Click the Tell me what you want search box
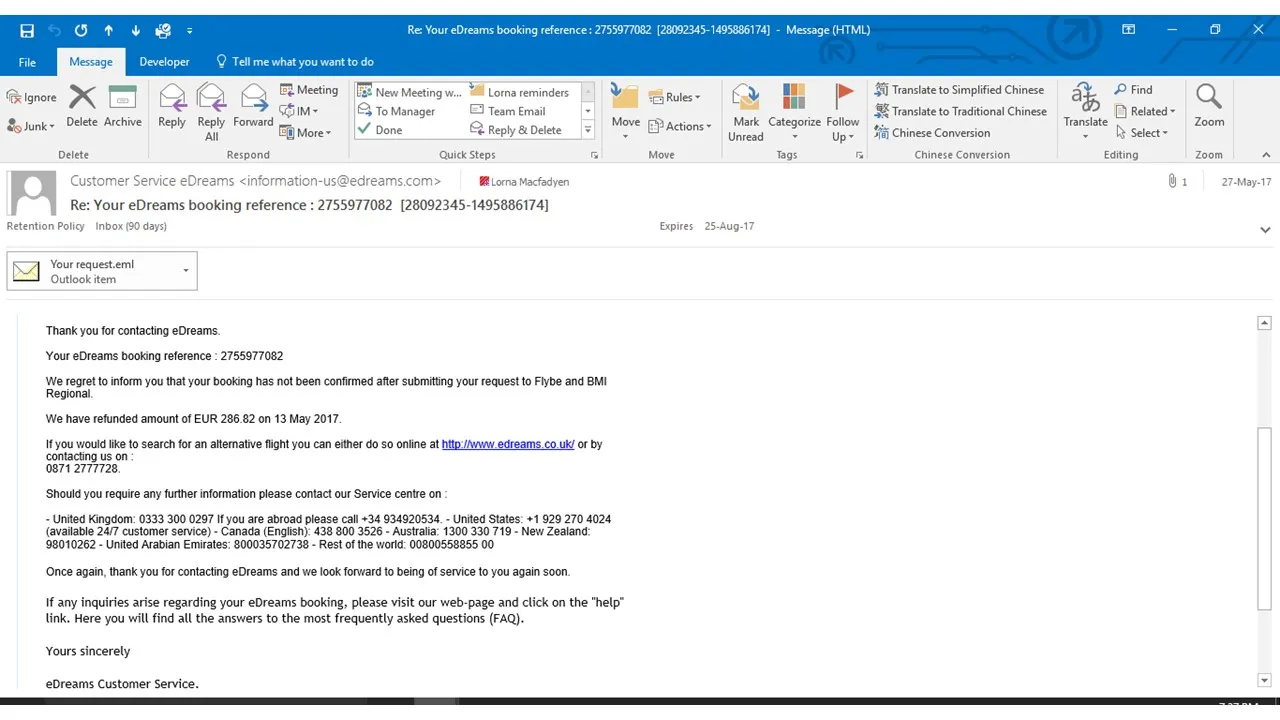Image resolution: width=1280 pixels, height=720 pixels. click(302, 62)
